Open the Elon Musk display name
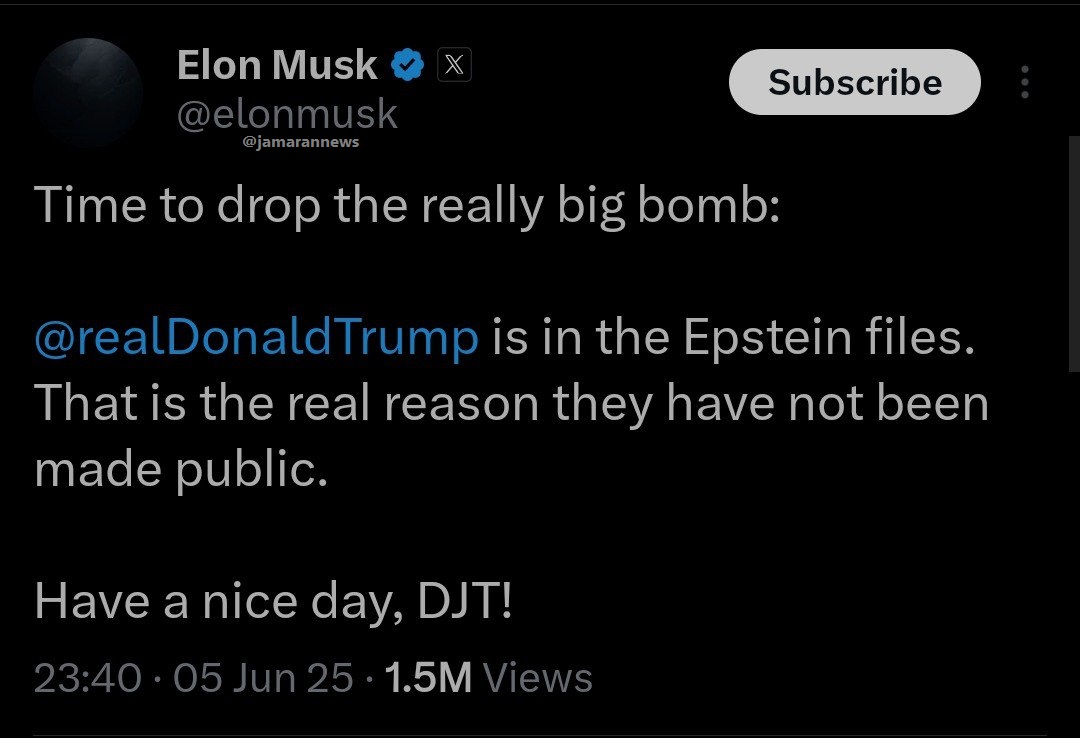 coord(277,66)
